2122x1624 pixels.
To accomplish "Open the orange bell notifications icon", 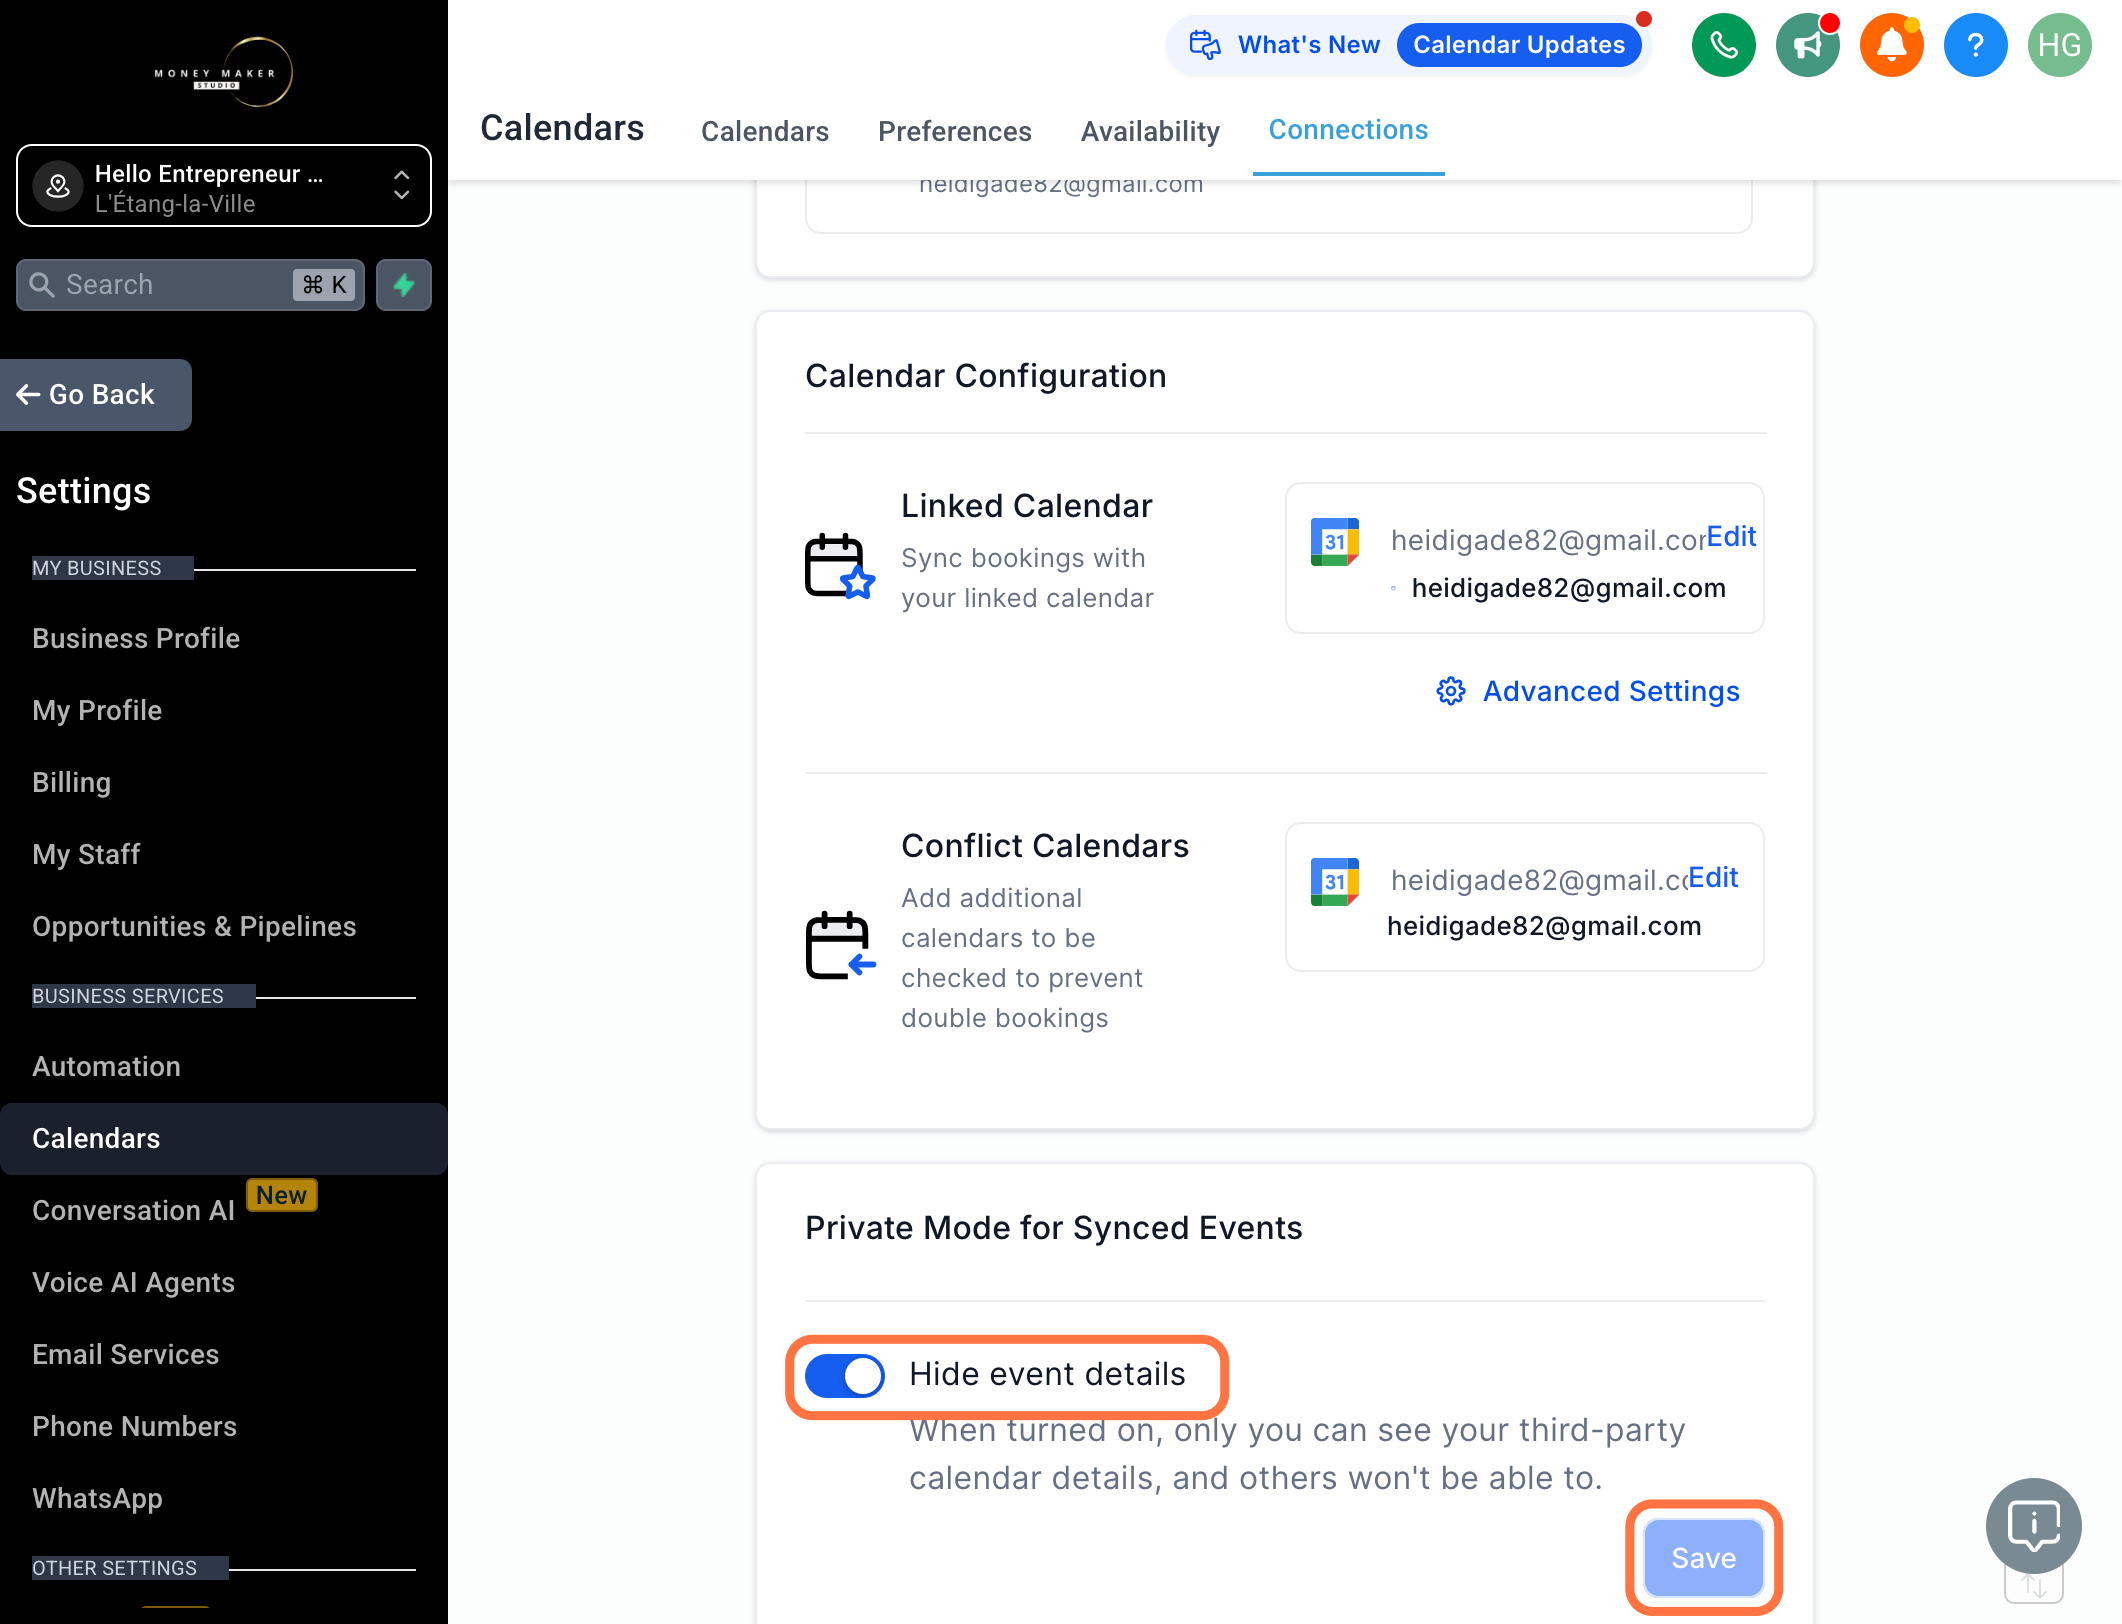I will pos(1891,45).
